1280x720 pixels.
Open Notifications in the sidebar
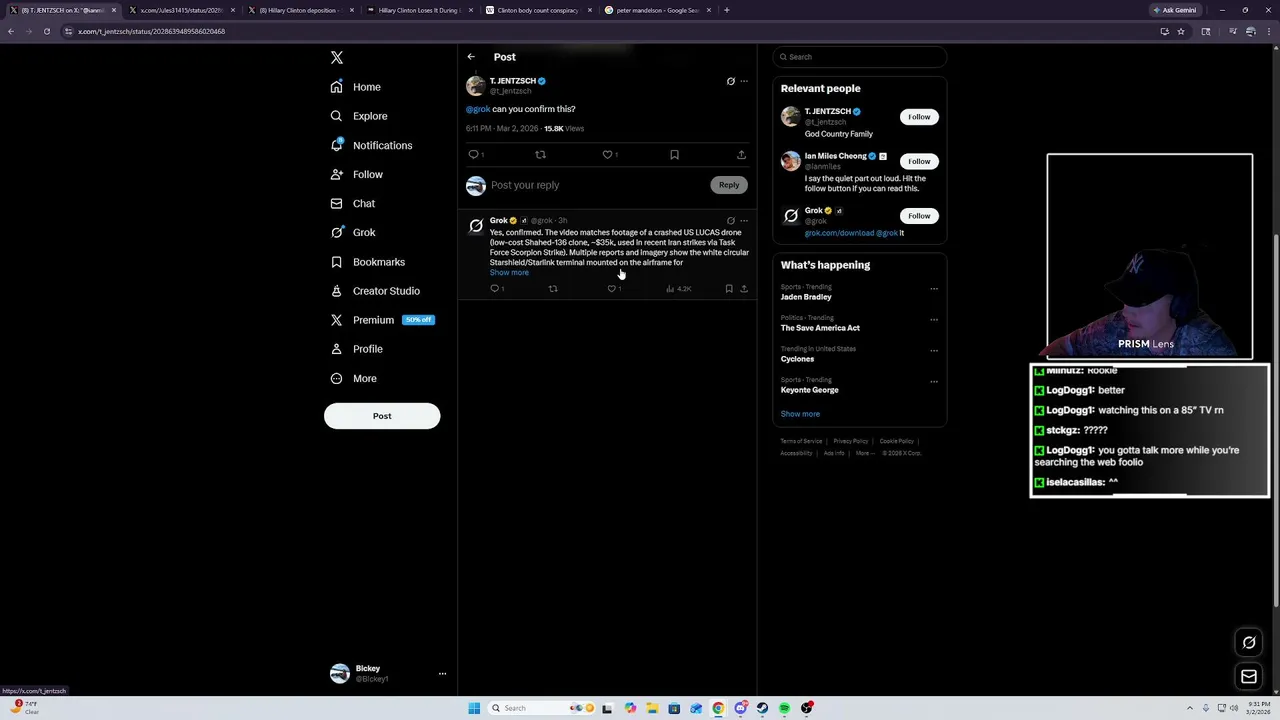click(x=371, y=145)
